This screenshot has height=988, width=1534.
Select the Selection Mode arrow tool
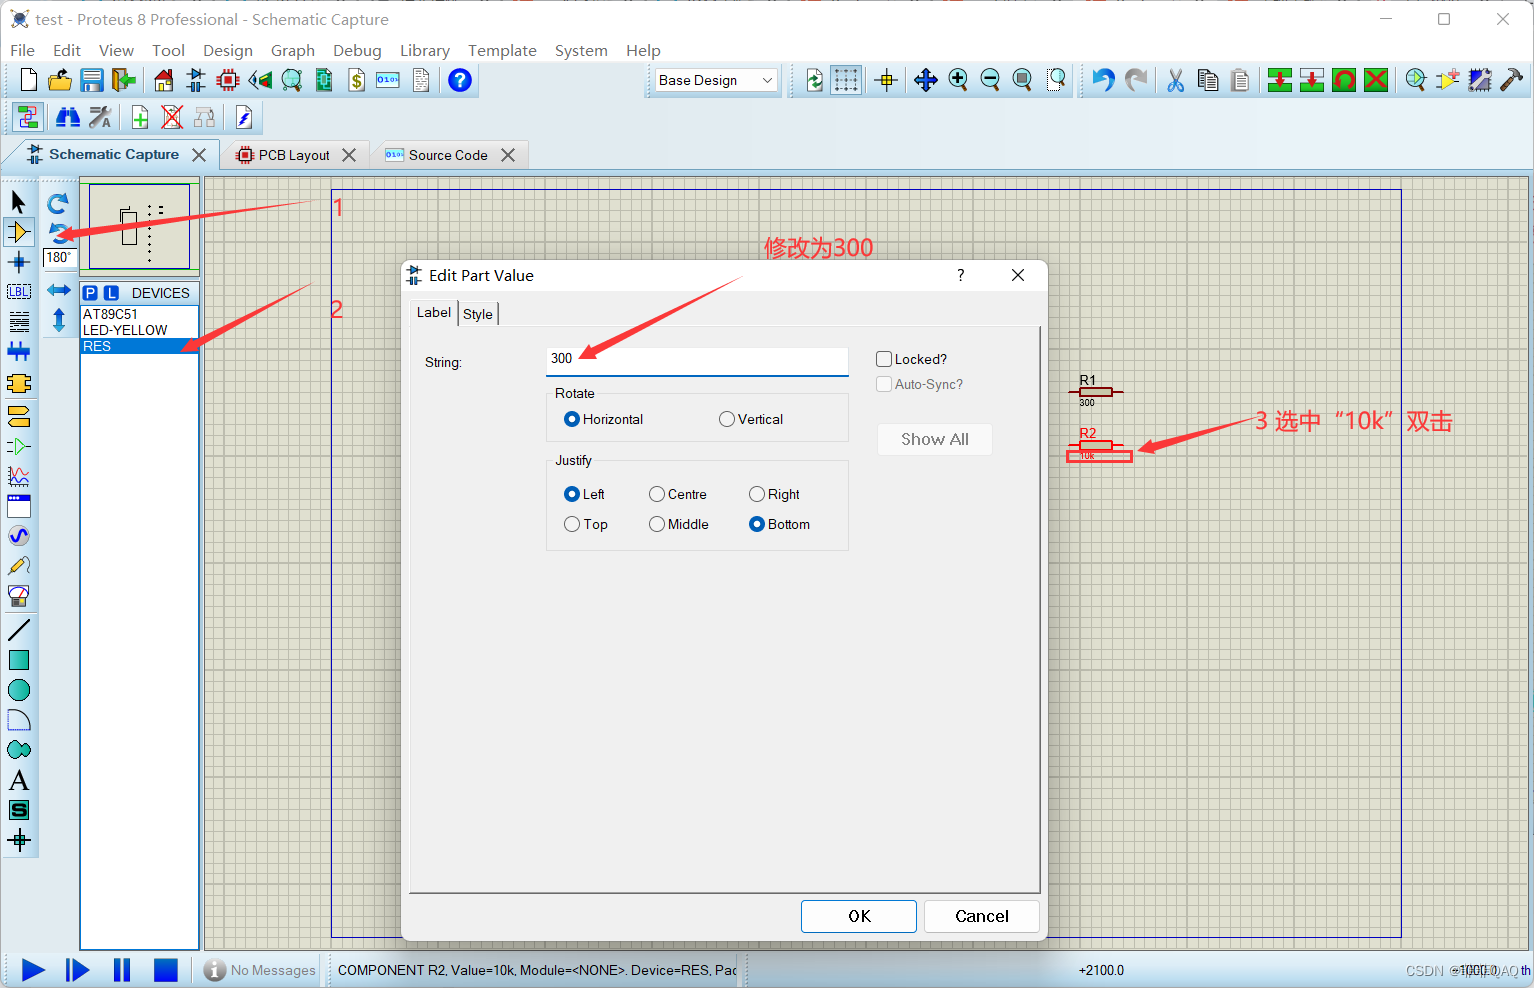coord(18,202)
